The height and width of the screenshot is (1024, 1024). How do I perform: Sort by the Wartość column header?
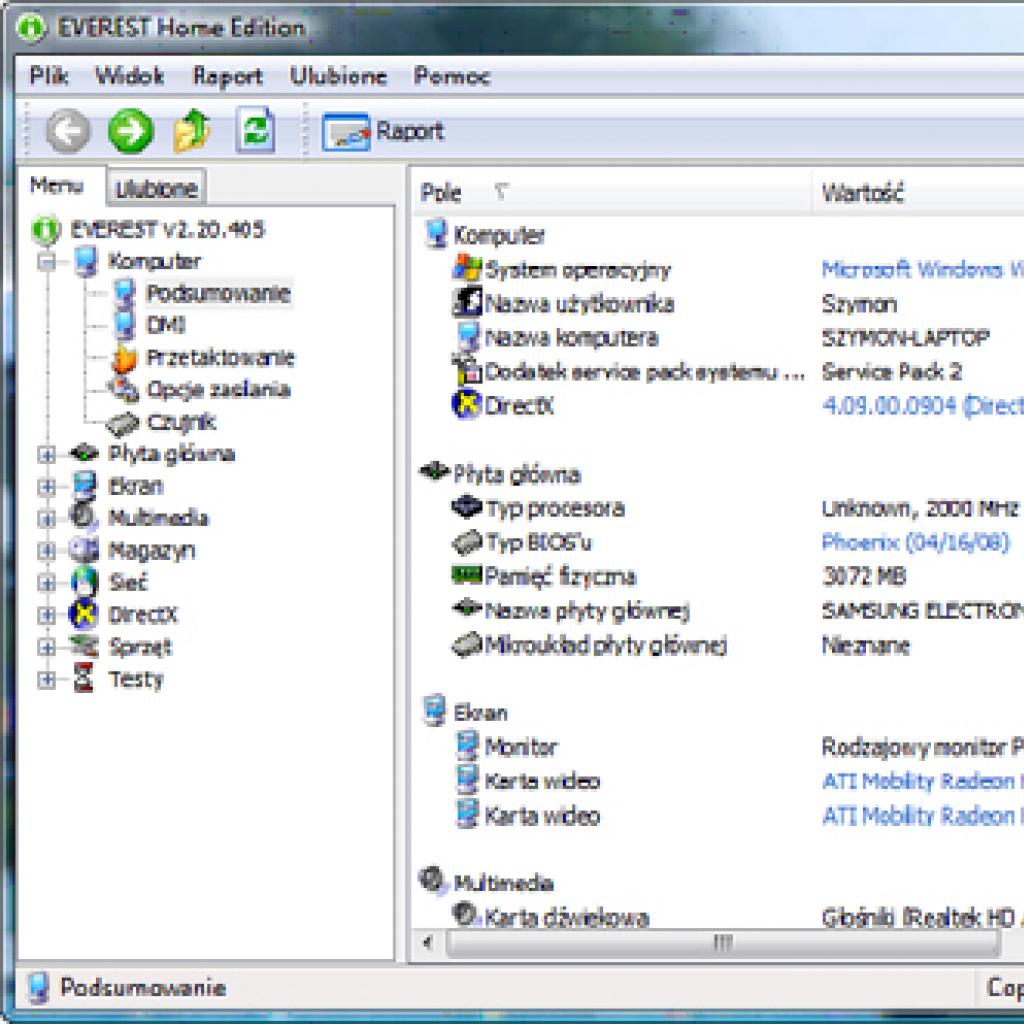pos(918,193)
